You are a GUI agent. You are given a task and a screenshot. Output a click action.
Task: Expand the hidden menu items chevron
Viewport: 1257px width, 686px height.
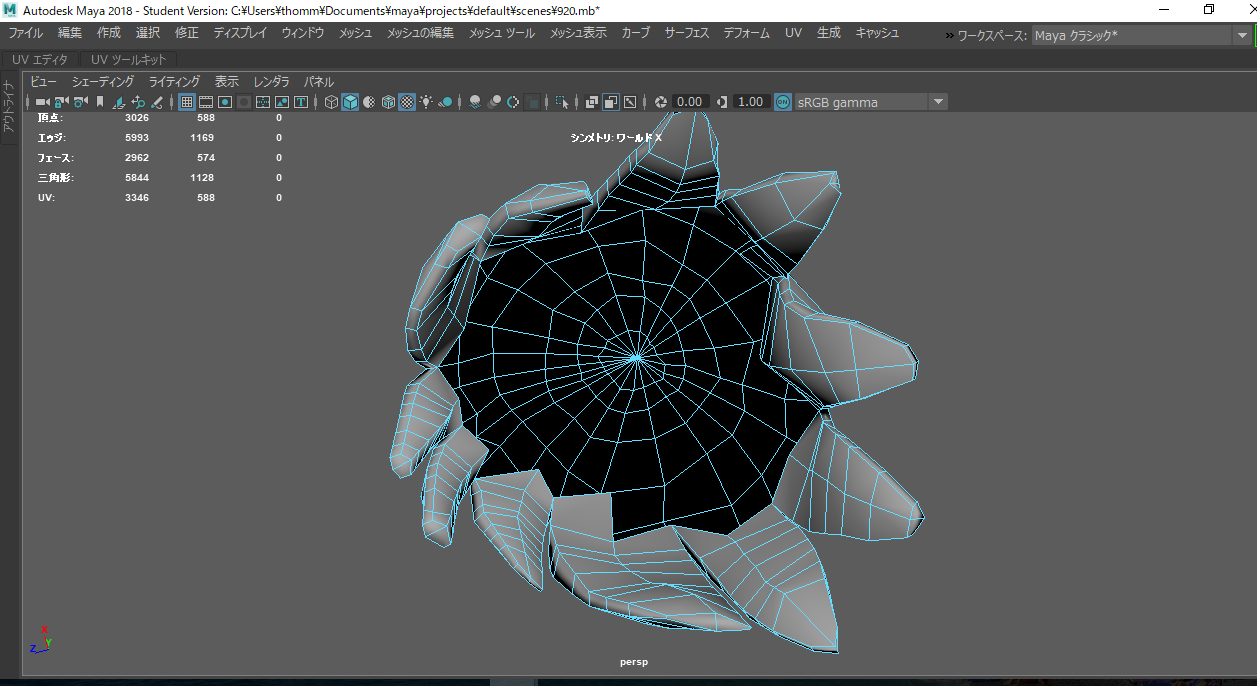coord(948,35)
